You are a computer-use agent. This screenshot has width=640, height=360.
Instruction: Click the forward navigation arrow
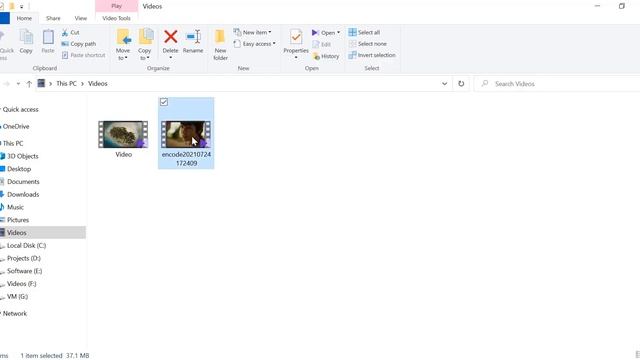[7, 84]
